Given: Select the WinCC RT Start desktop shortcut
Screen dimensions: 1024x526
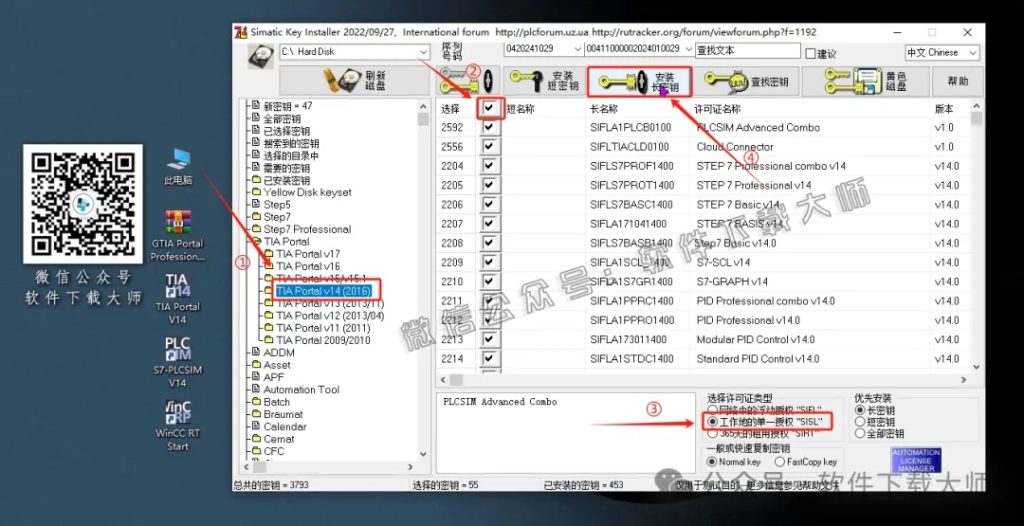Looking at the screenshot, I should (x=178, y=426).
